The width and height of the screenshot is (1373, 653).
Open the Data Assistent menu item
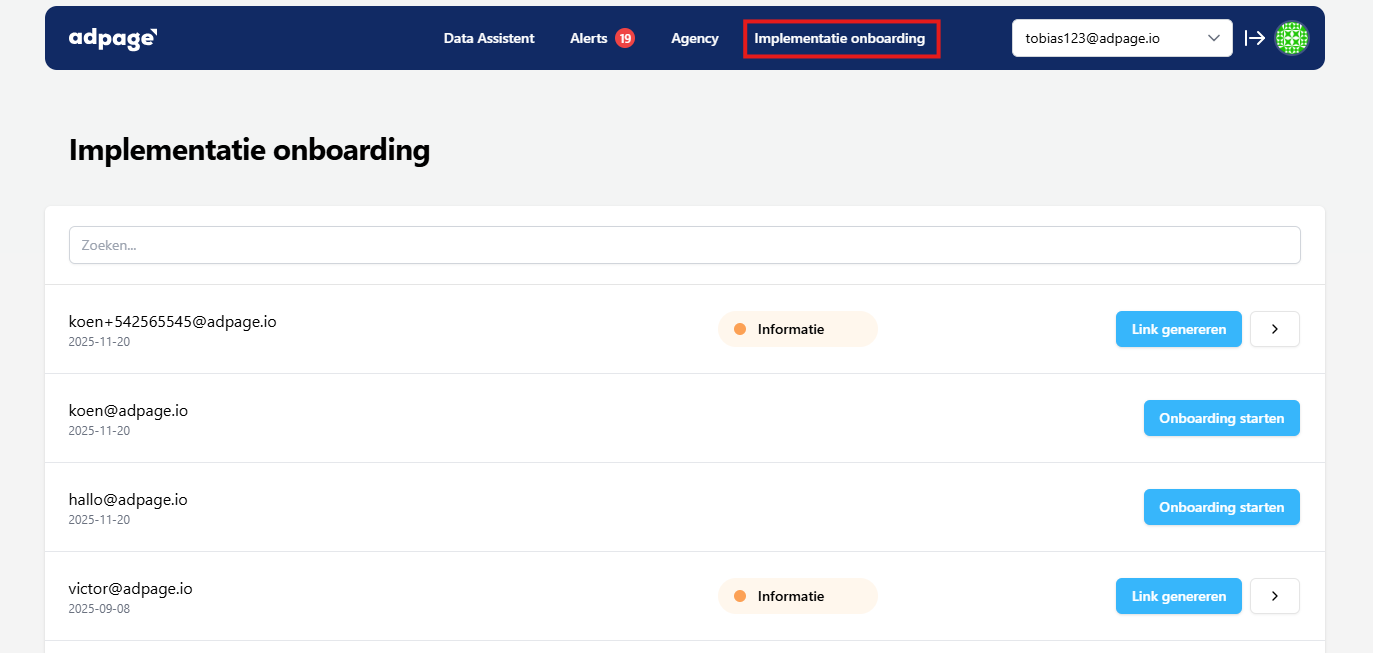pyautogui.click(x=489, y=38)
